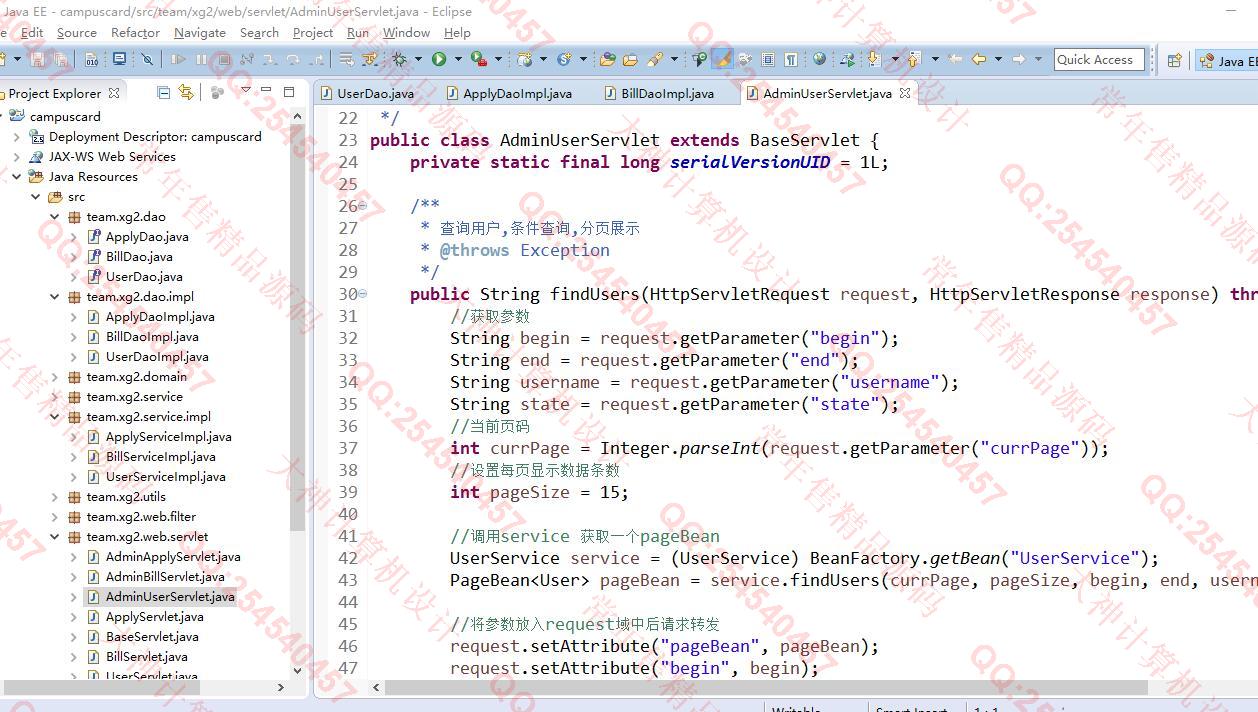Image resolution: width=1258 pixels, height=712 pixels.
Task: Close the Project Explorer view
Action: click(114, 93)
